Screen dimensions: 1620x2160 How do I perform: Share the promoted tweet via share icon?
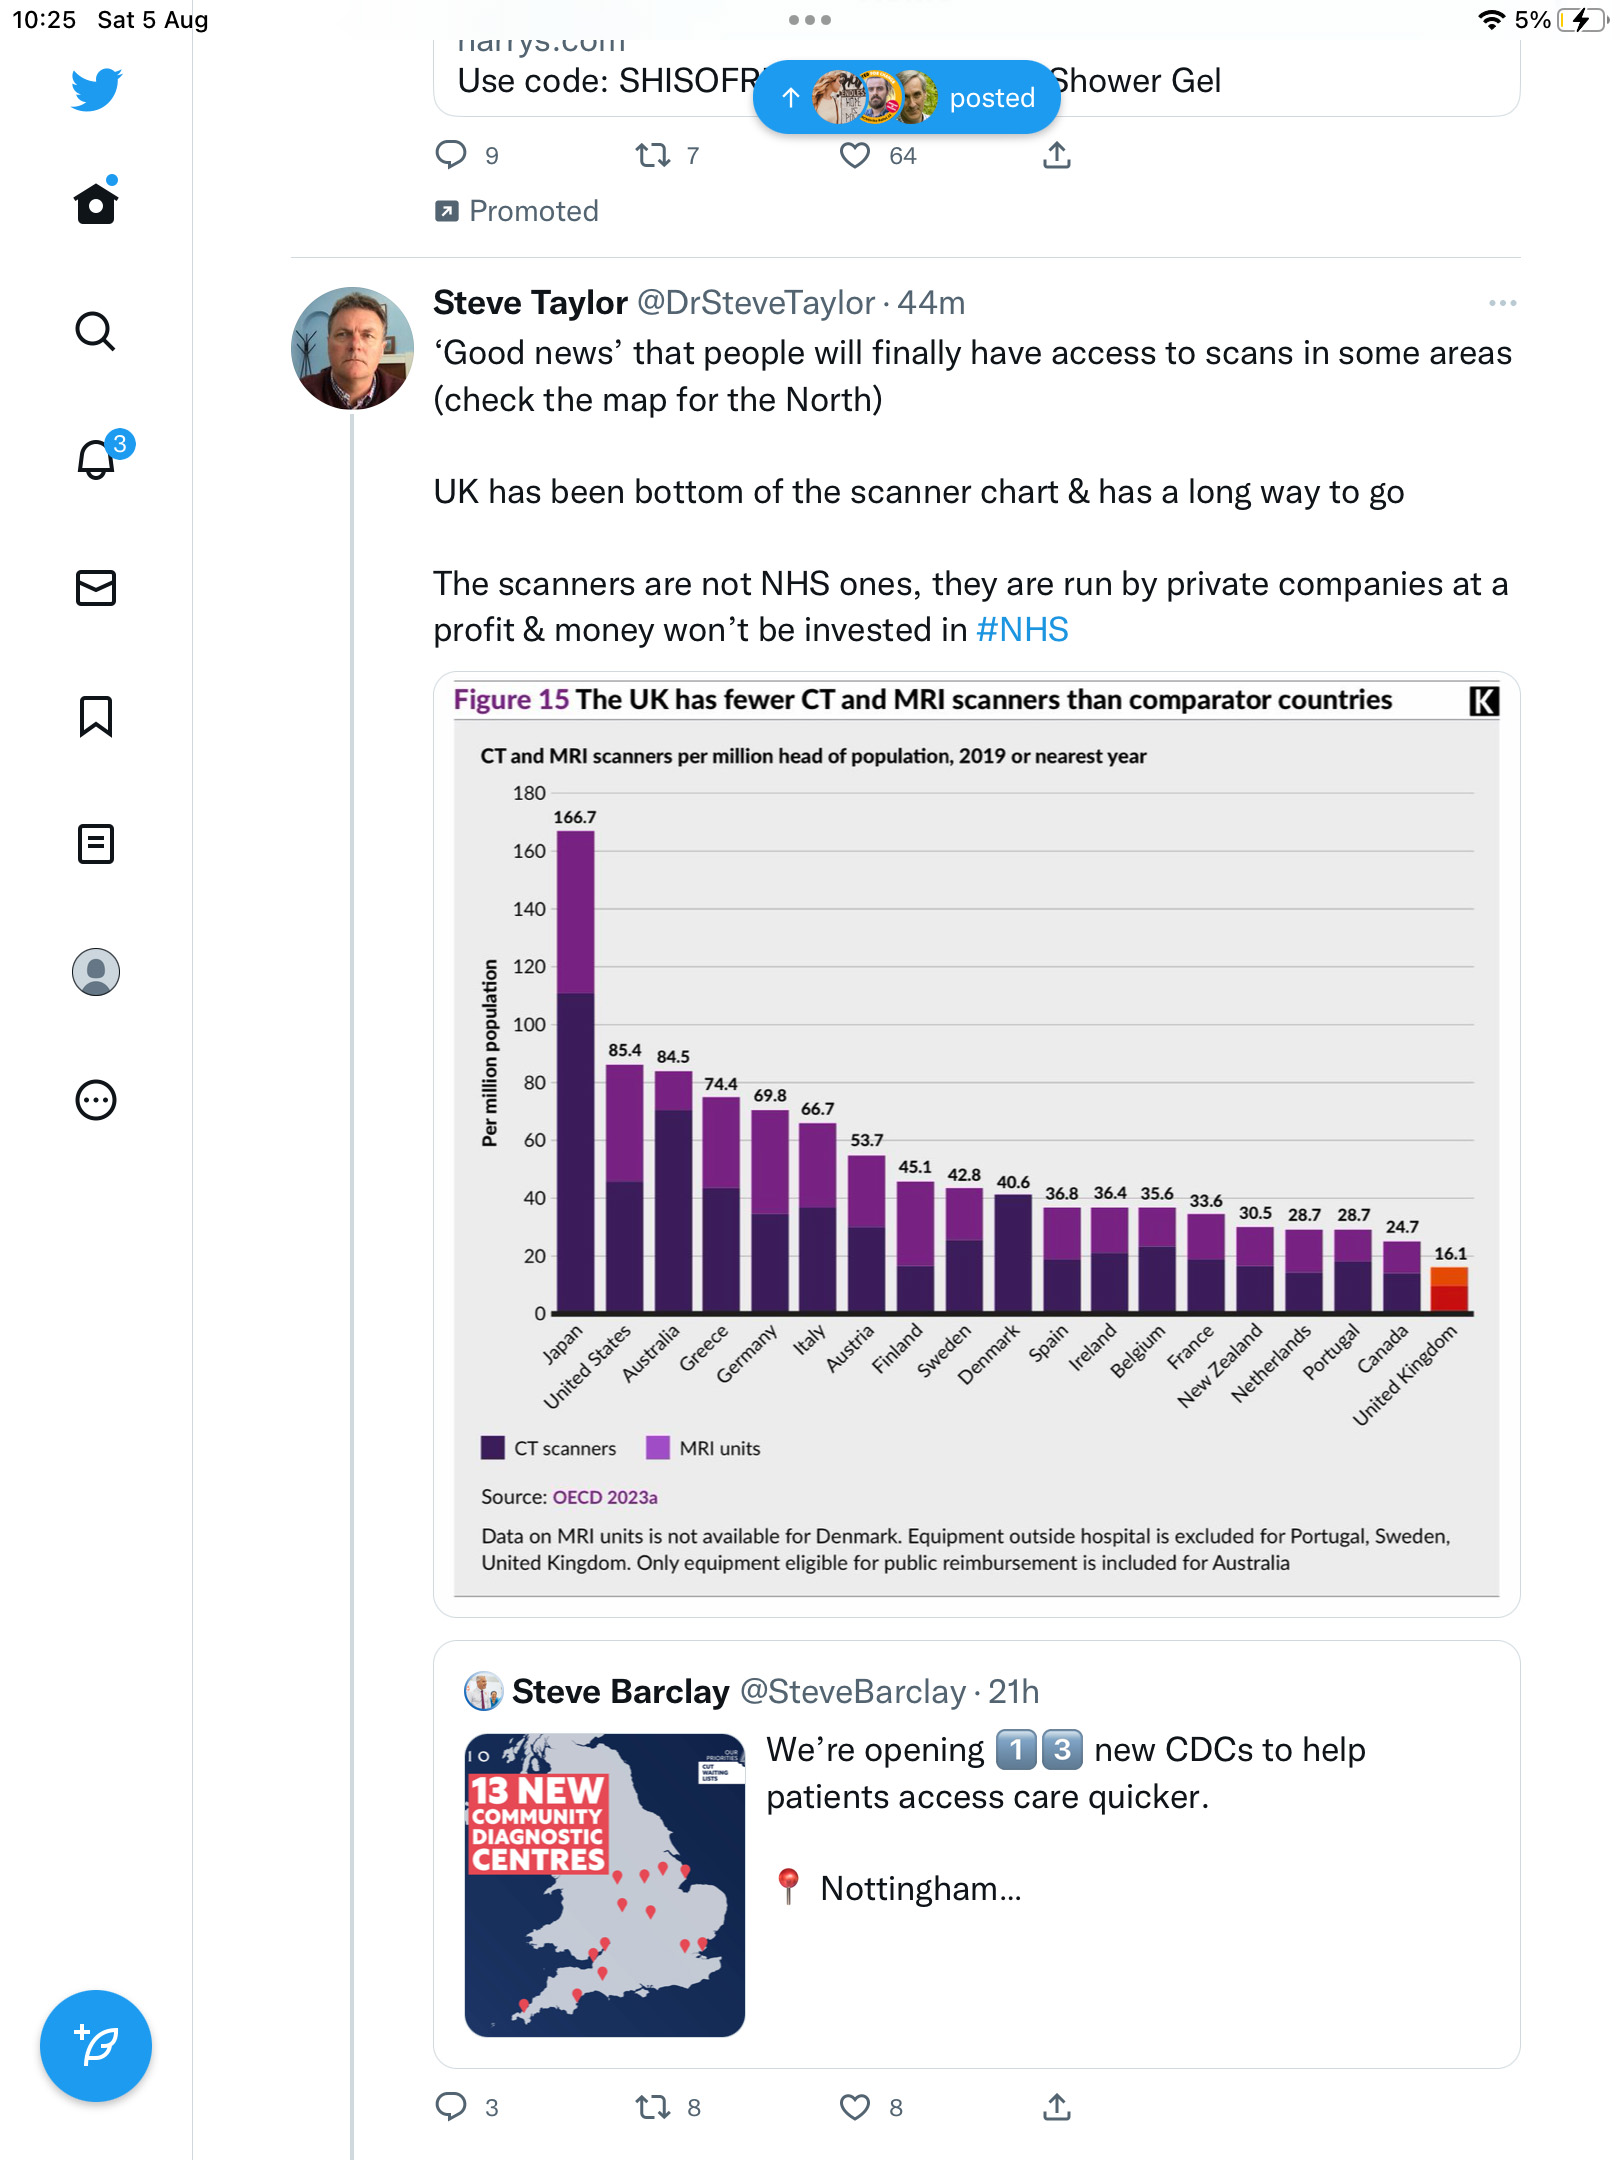tap(1057, 155)
